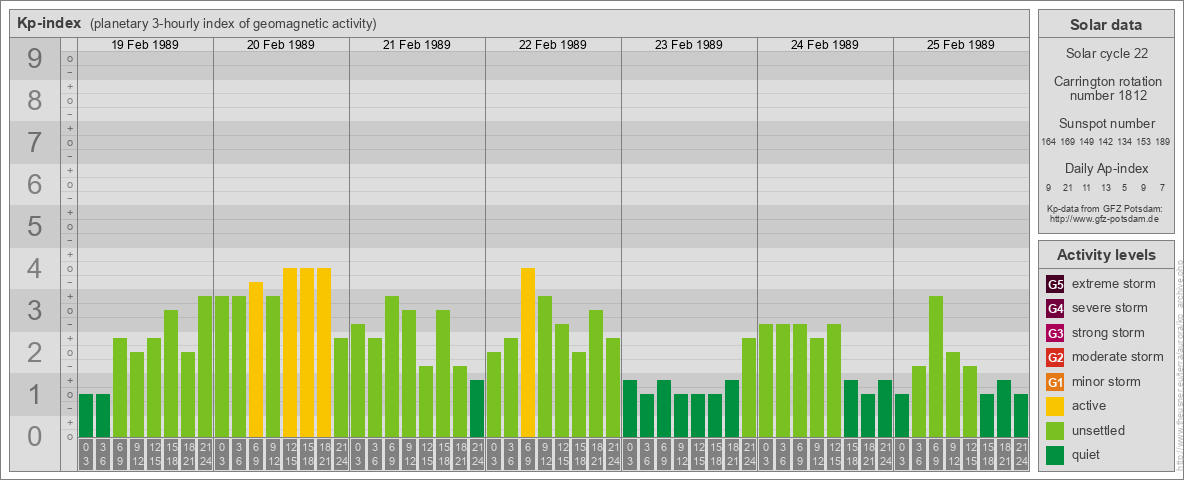The image size is (1184, 480).
Task: Click the 'Activity levels' panel heading
Action: [1106, 255]
